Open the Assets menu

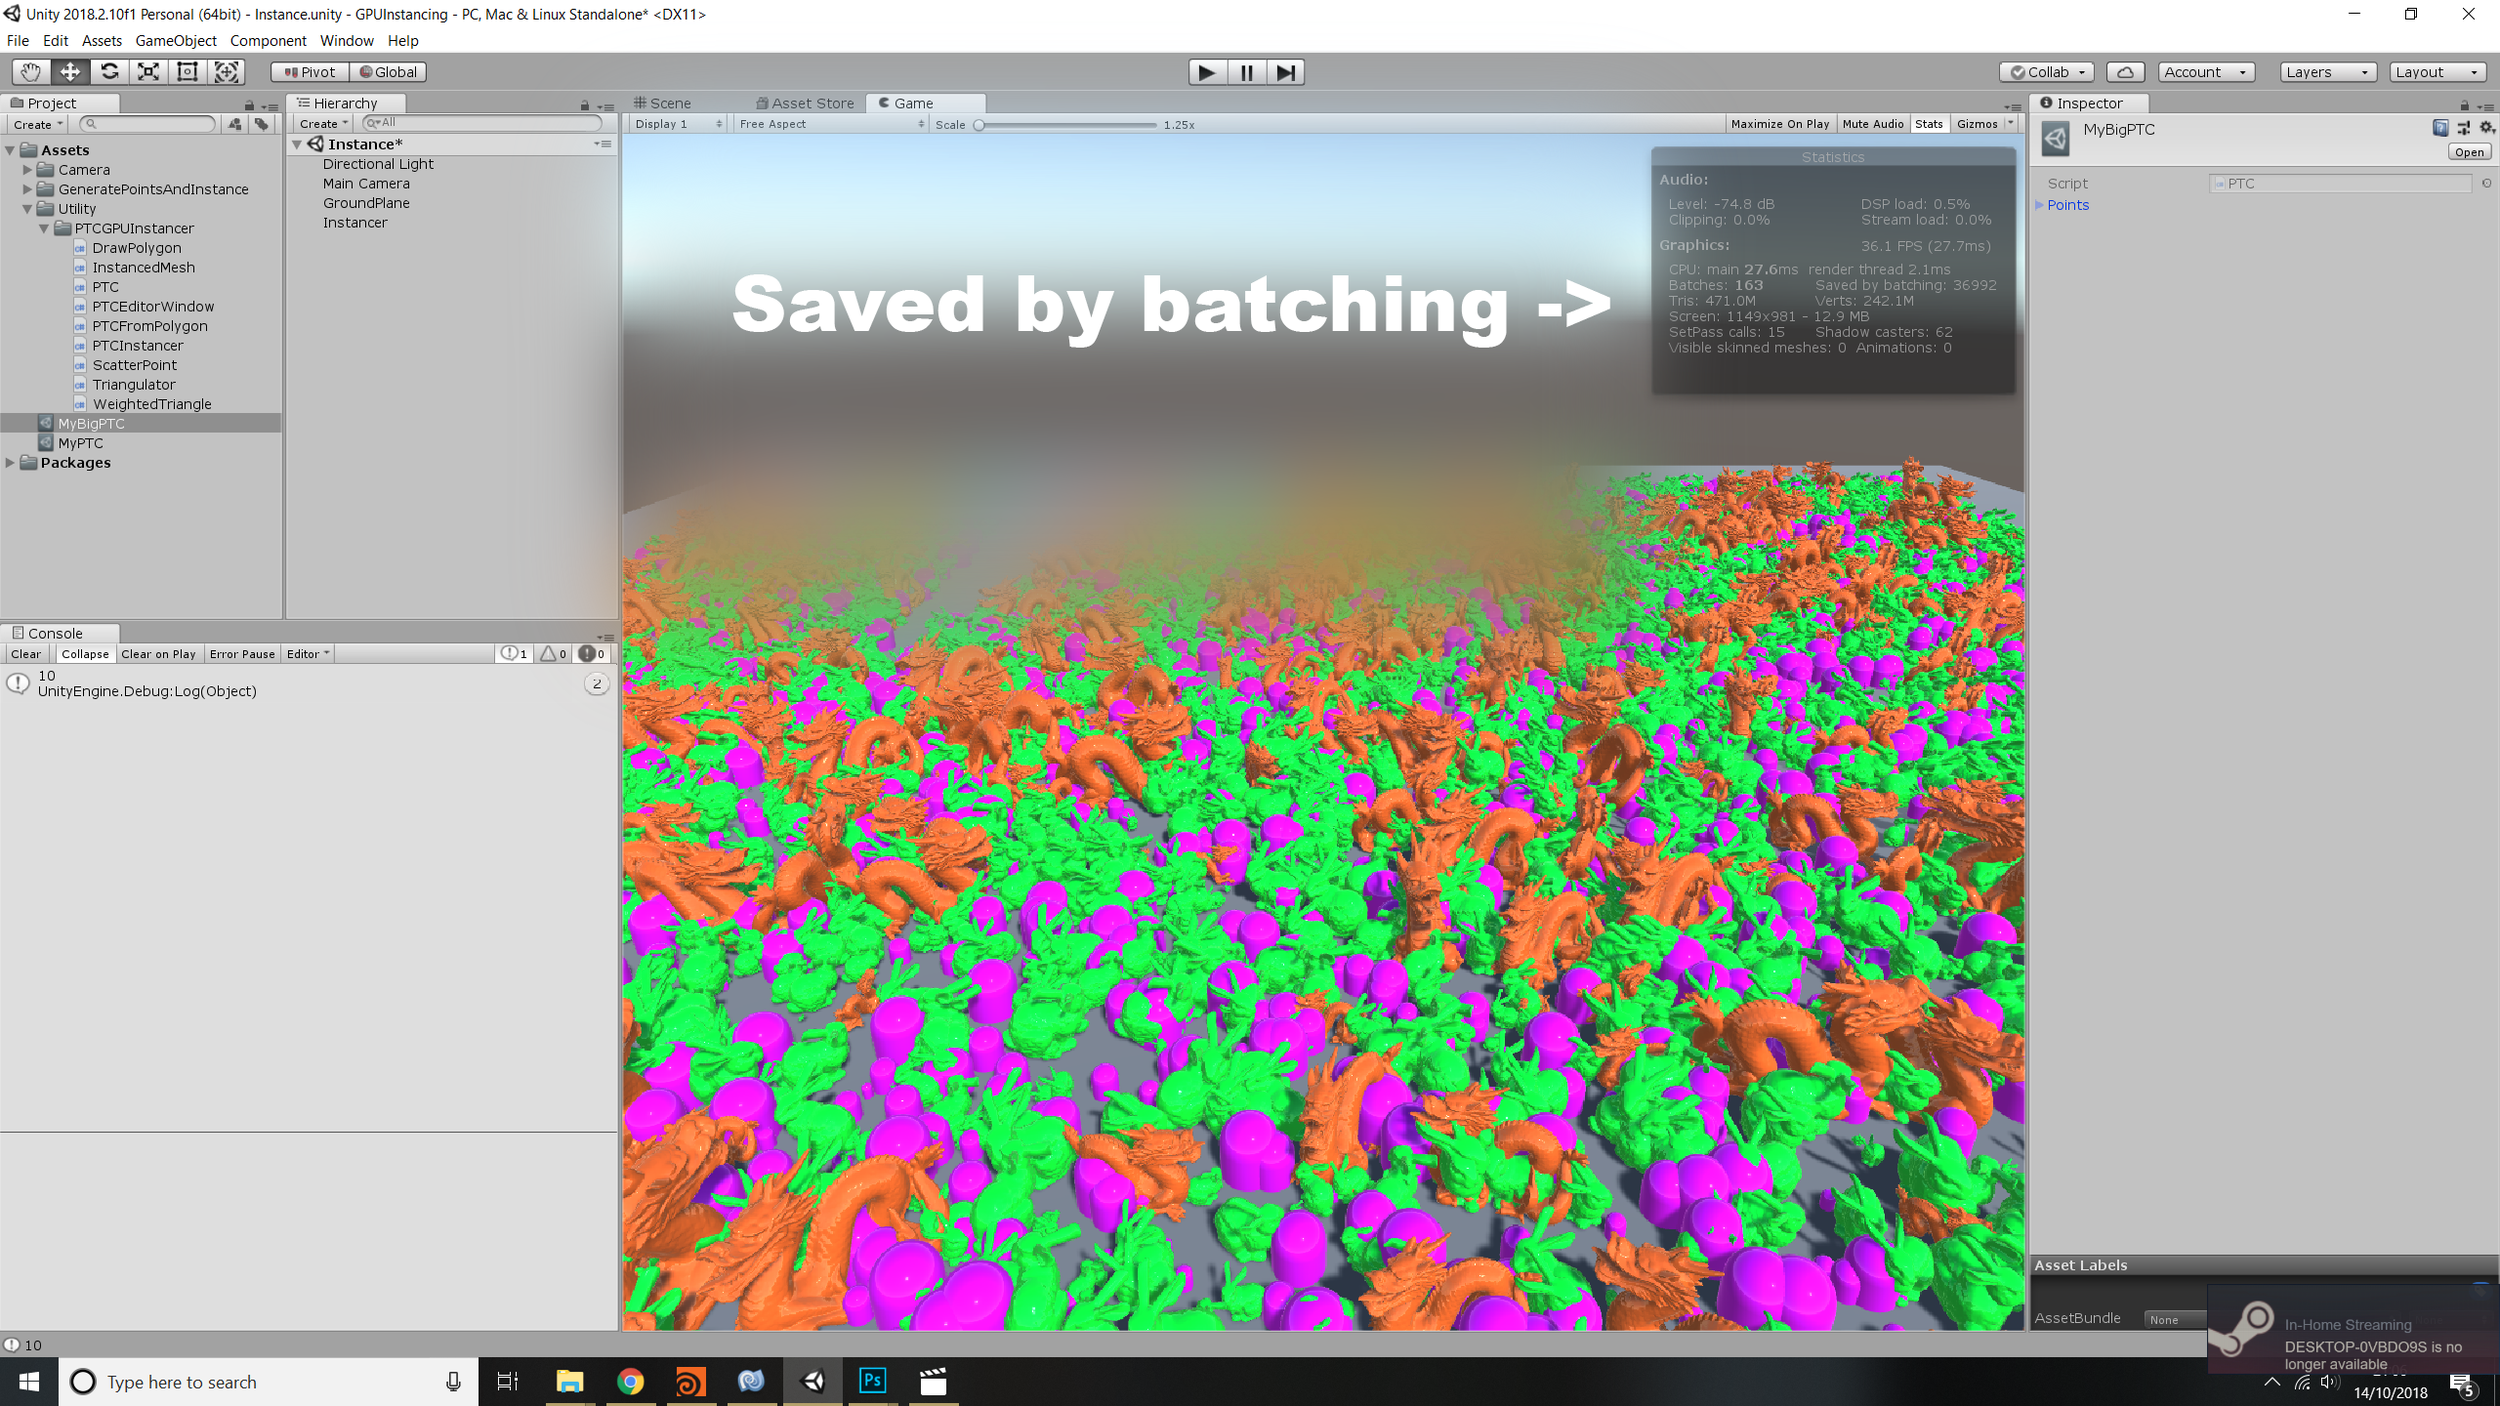pyautogui.click(x=102, y=41)
